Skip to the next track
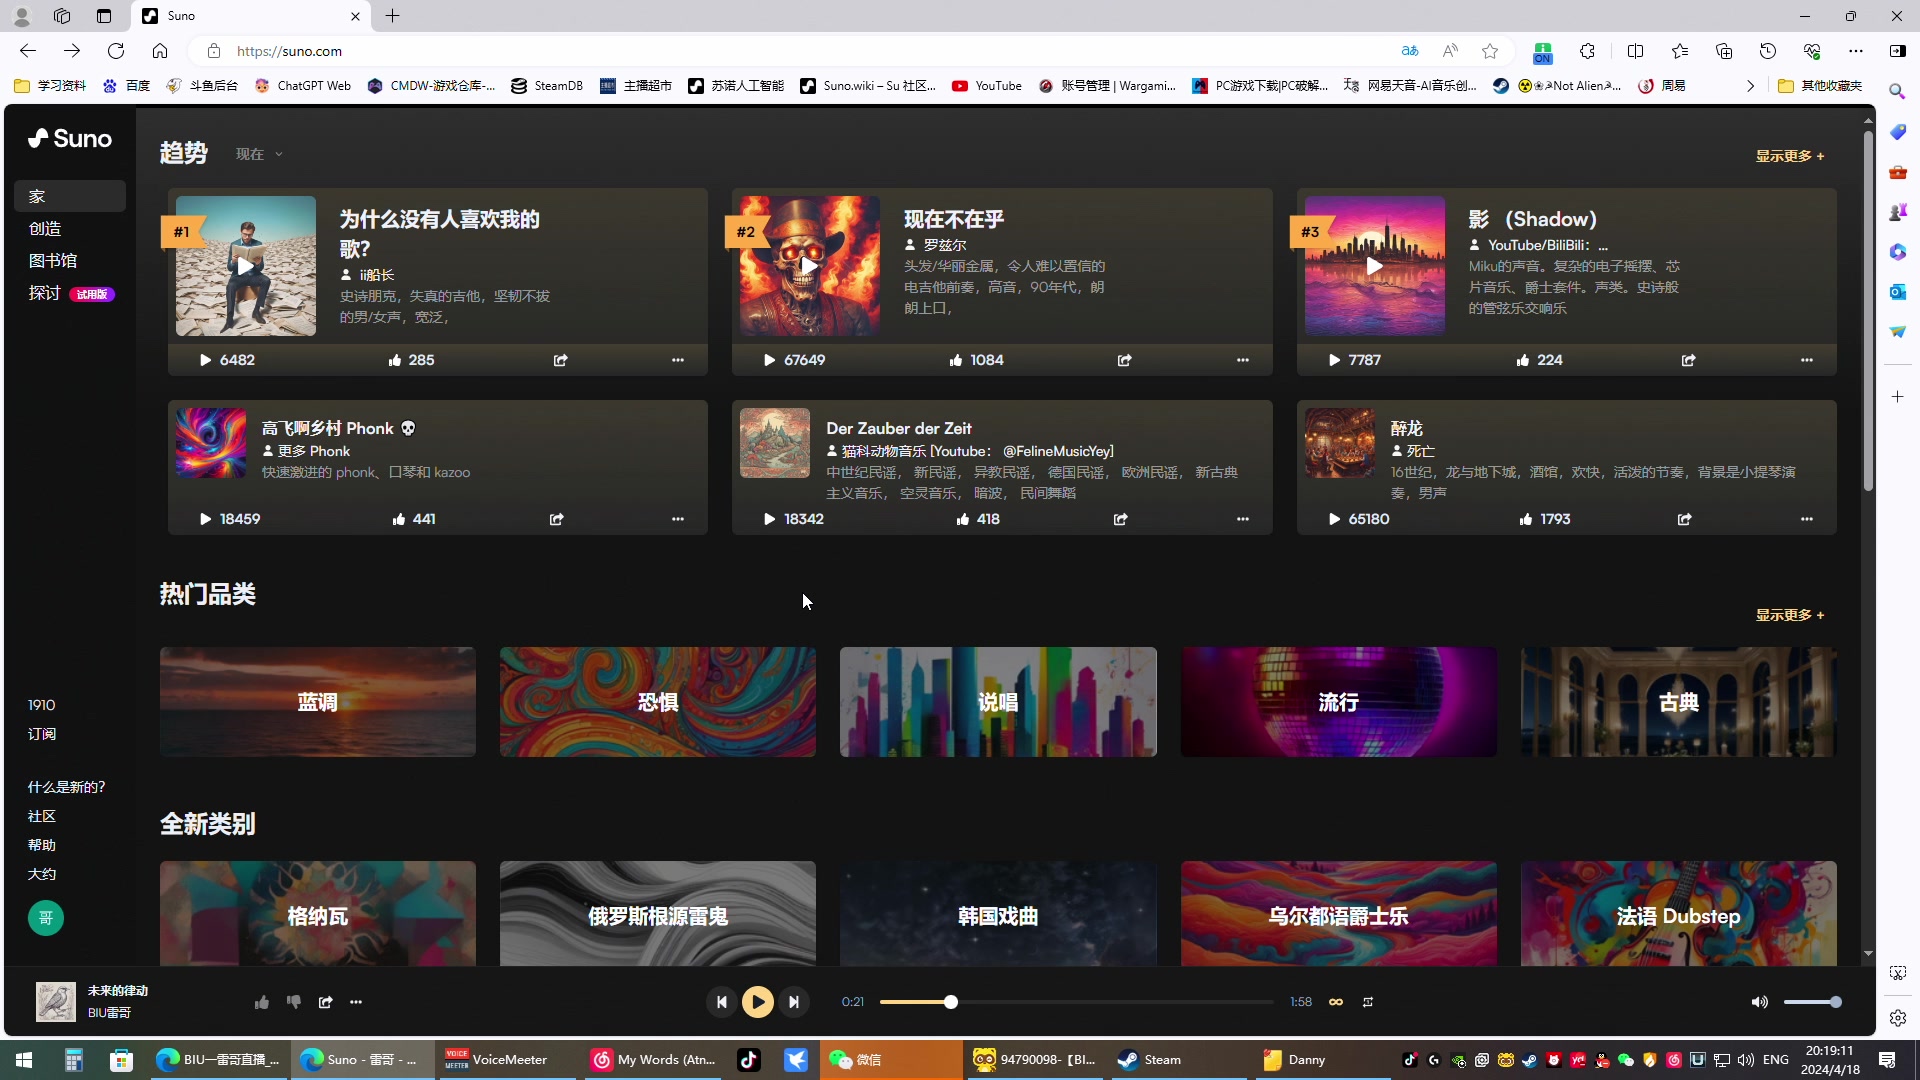This screenshot has height=1080, width=1920. 794,1002
